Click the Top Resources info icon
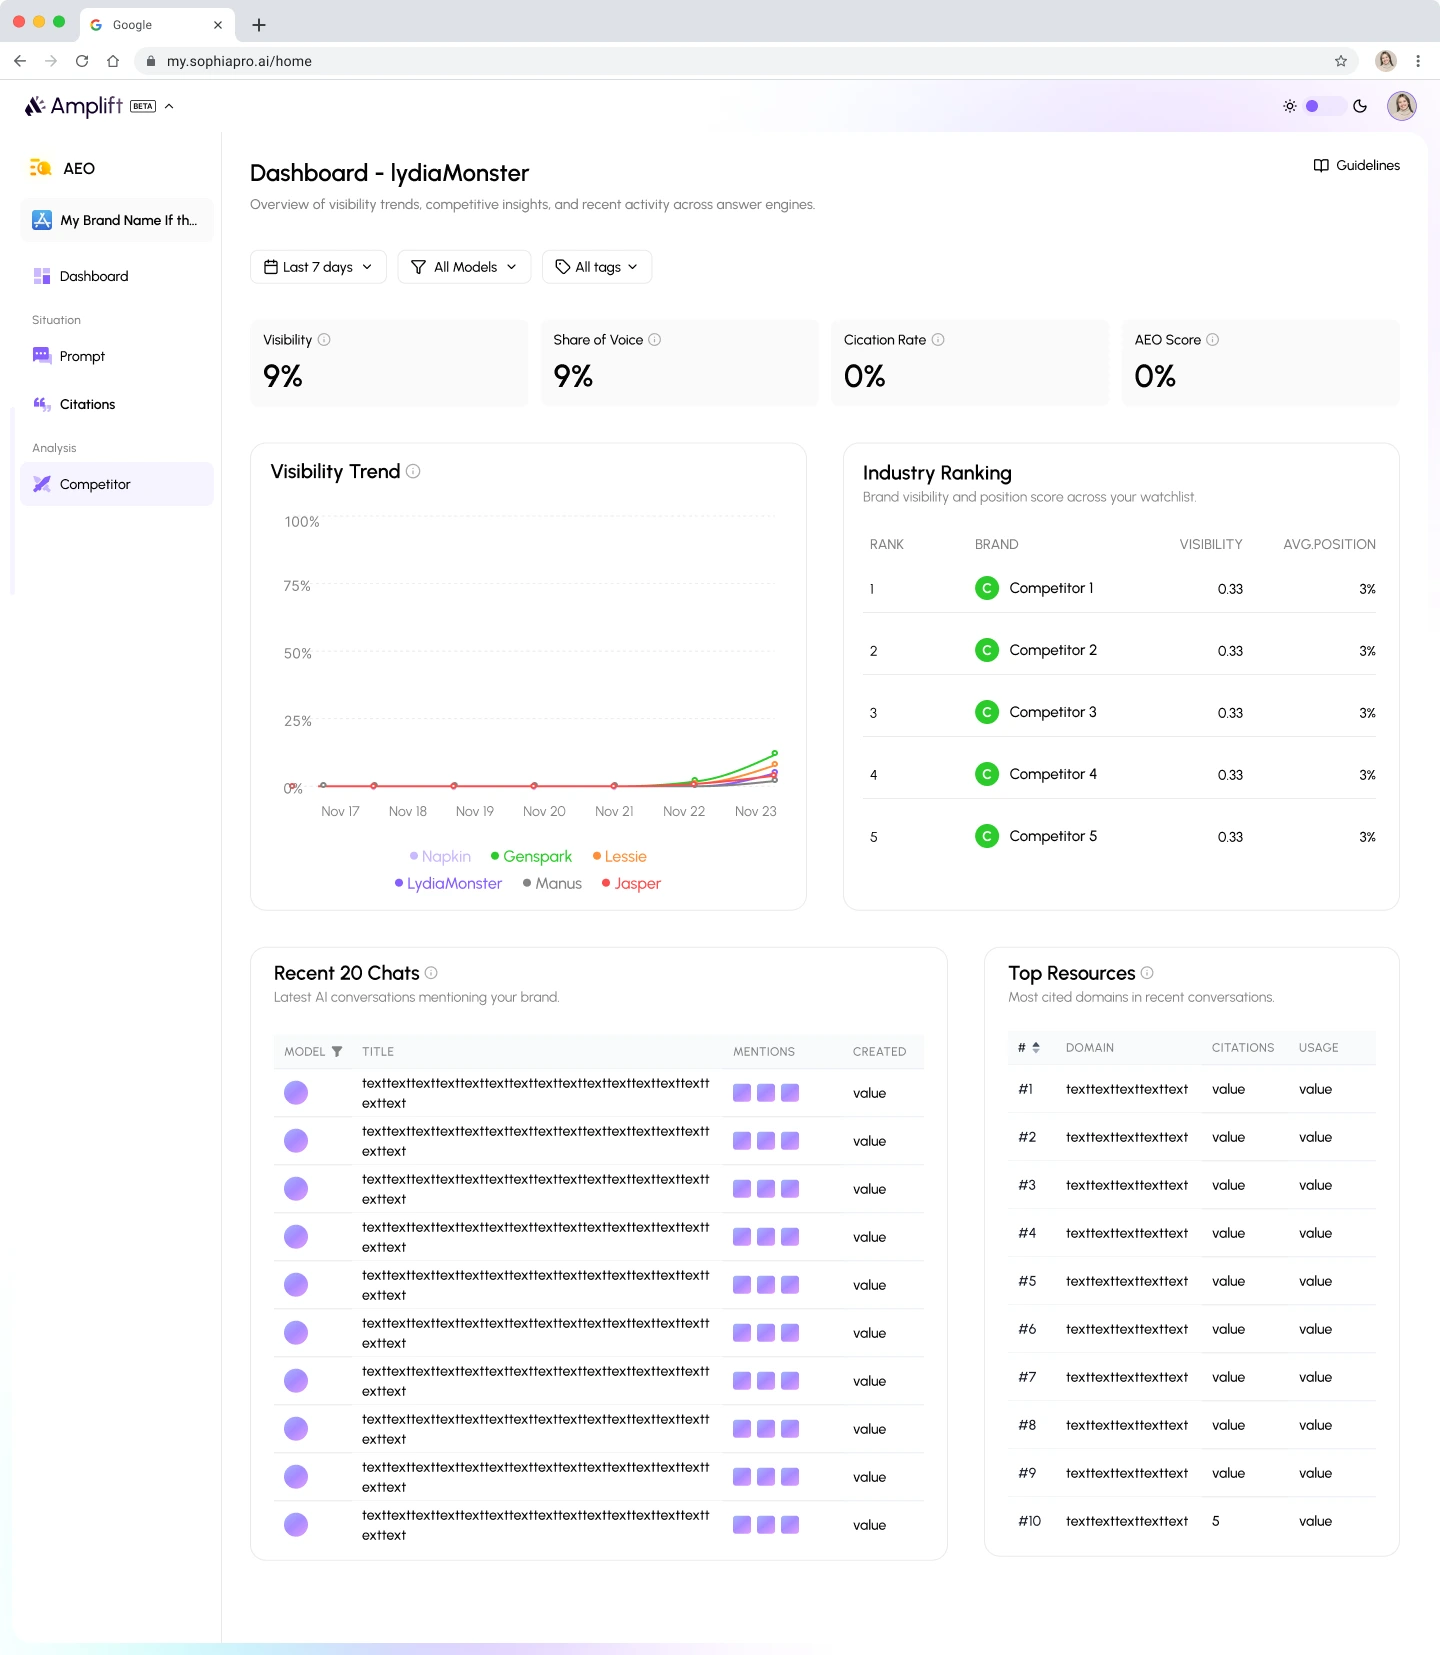The height and width of the screenshot is (1655, 1440). click(1147, 972)
